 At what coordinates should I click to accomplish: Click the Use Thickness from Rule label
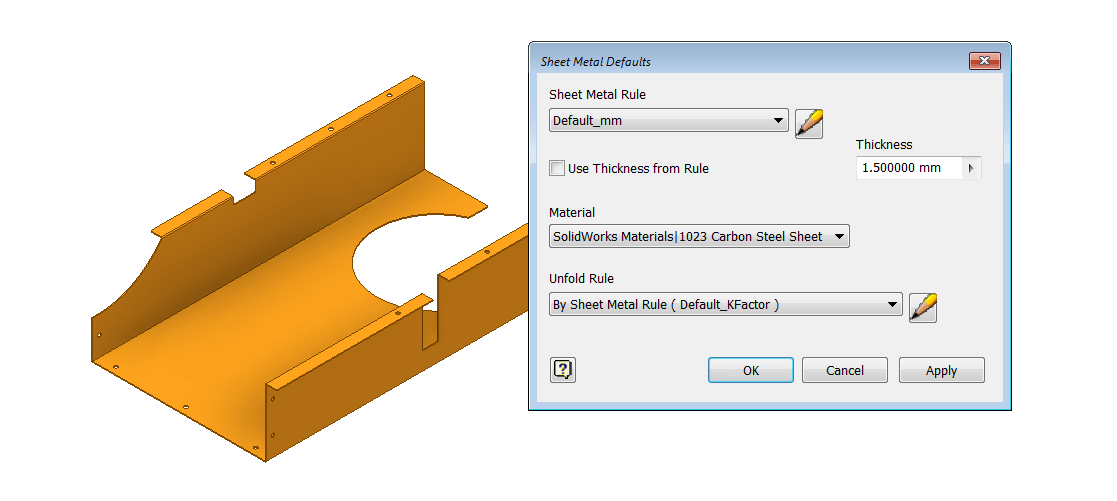(x=638, y=169)
